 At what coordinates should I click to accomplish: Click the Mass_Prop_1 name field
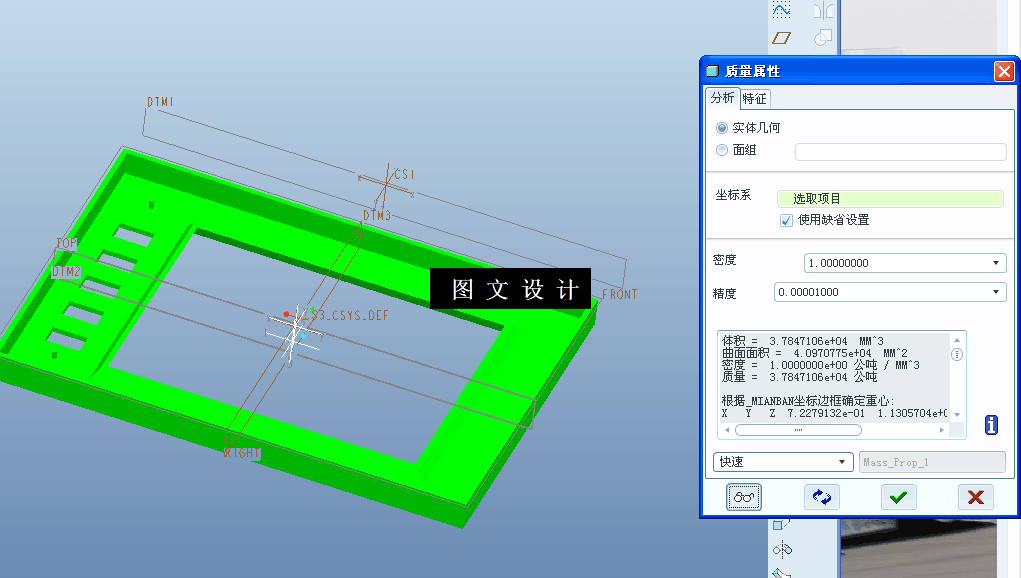(x=932, y=462)
